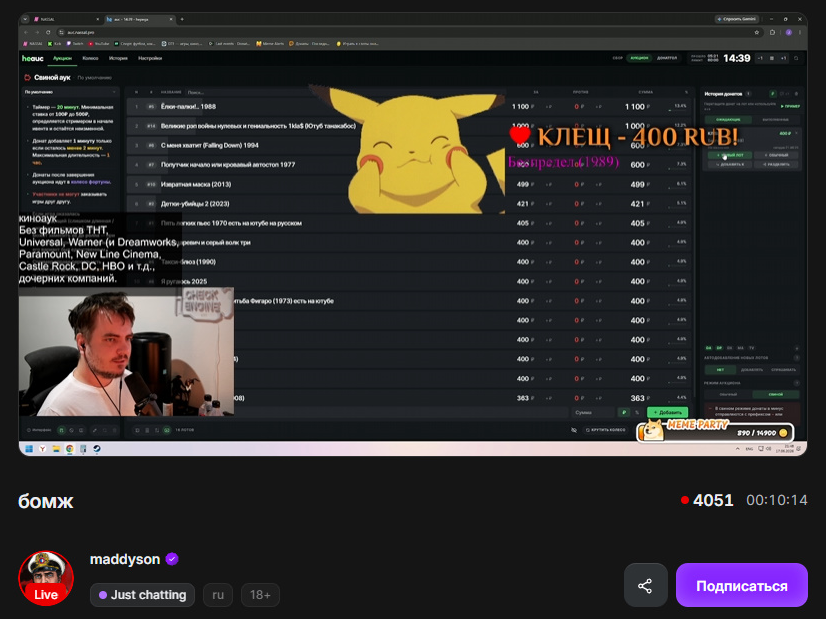Click the 00:10:14 stream duration
This screenshot has width=826, height=619.
[x=776, y=500]
